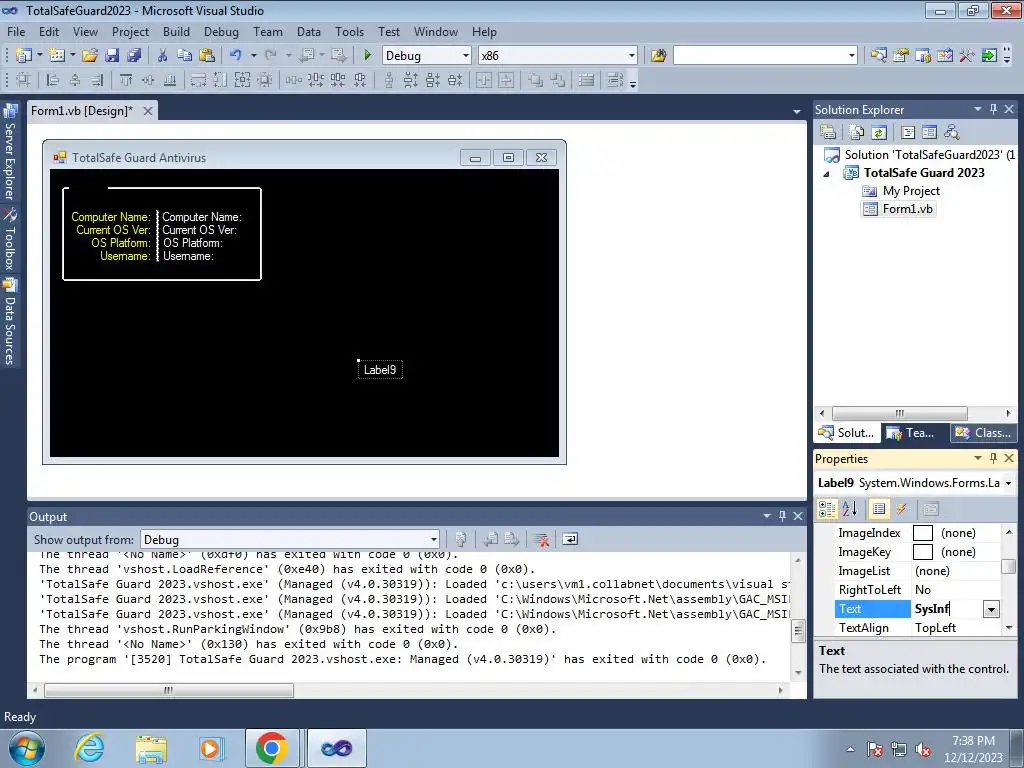Click the Windows Start button

26,748
